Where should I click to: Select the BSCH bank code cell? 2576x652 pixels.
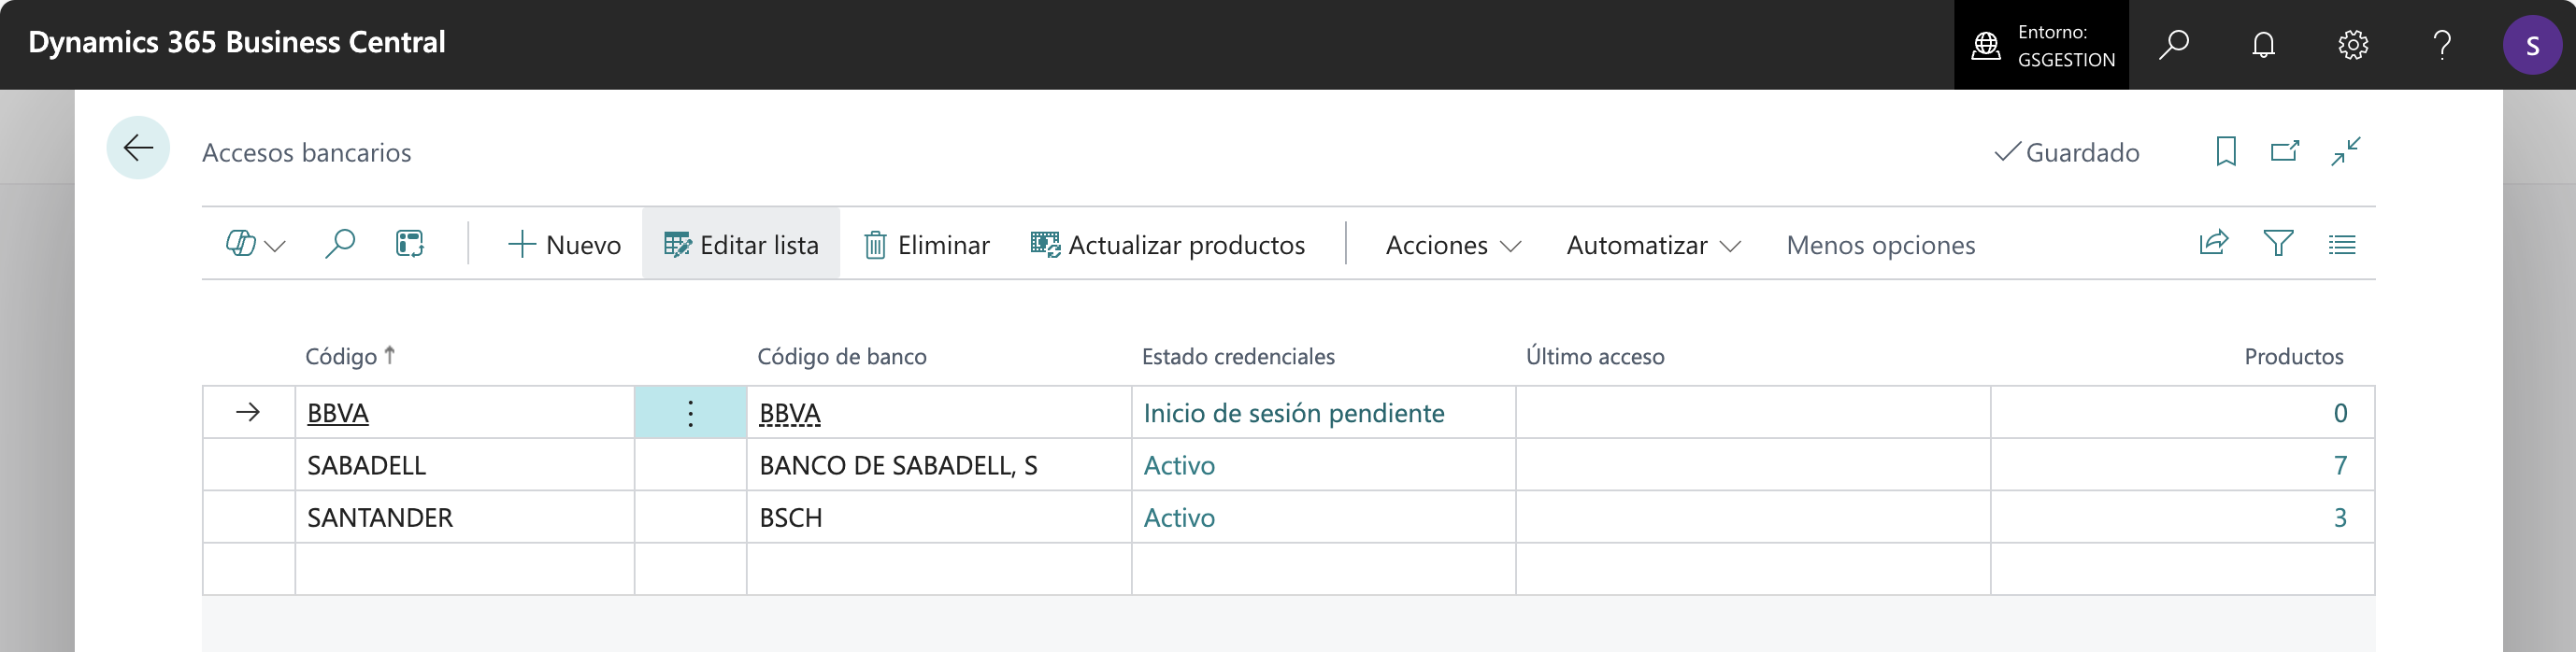(939, 517)
